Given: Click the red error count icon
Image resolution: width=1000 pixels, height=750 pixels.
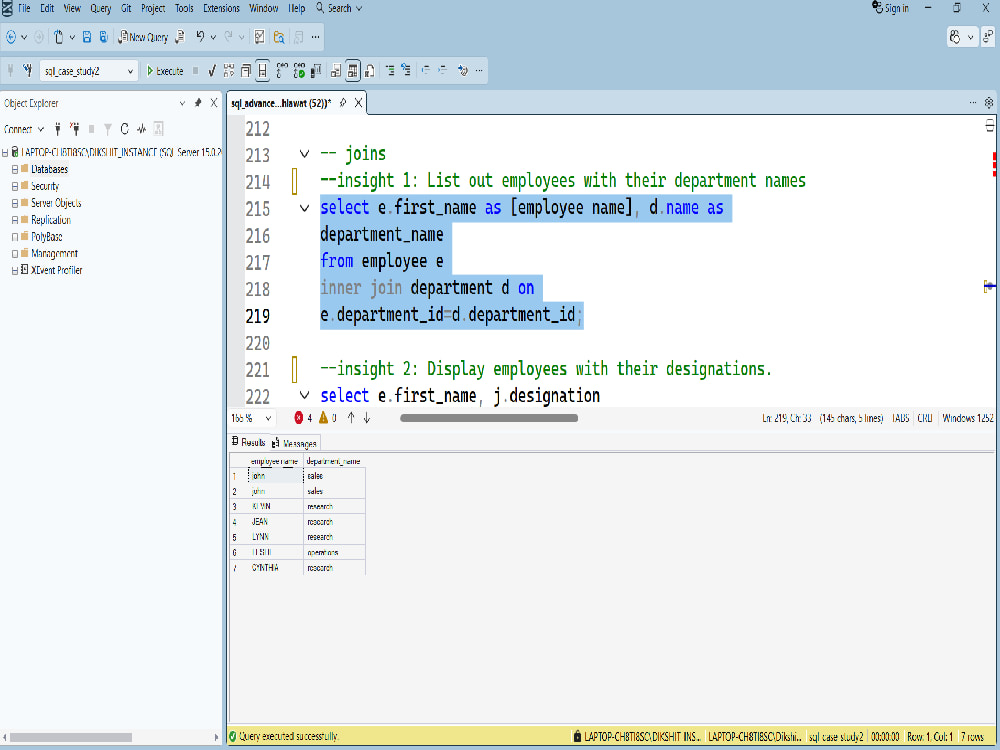Looking at the screenshot, I should click(298, 418).
